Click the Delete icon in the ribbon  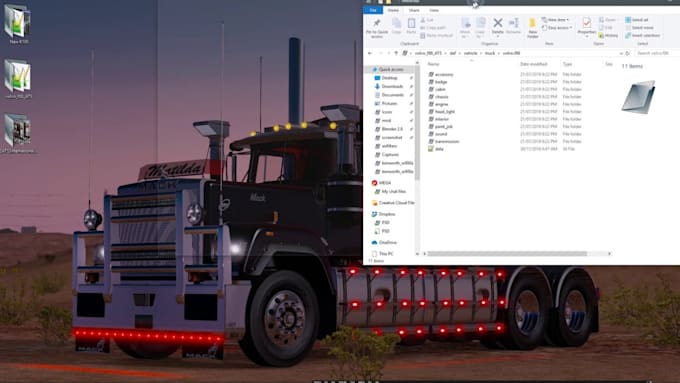tap(497, 26)
